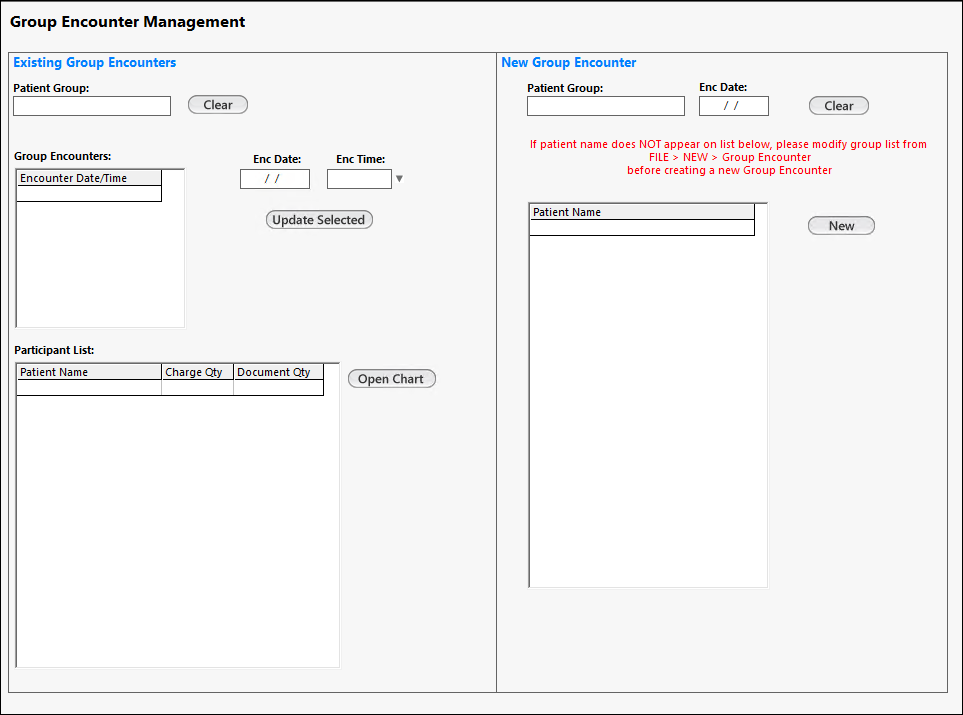963x715 pixels.
Task: Click Patient Name header in Participant List
Action: [x=89, y=372]
